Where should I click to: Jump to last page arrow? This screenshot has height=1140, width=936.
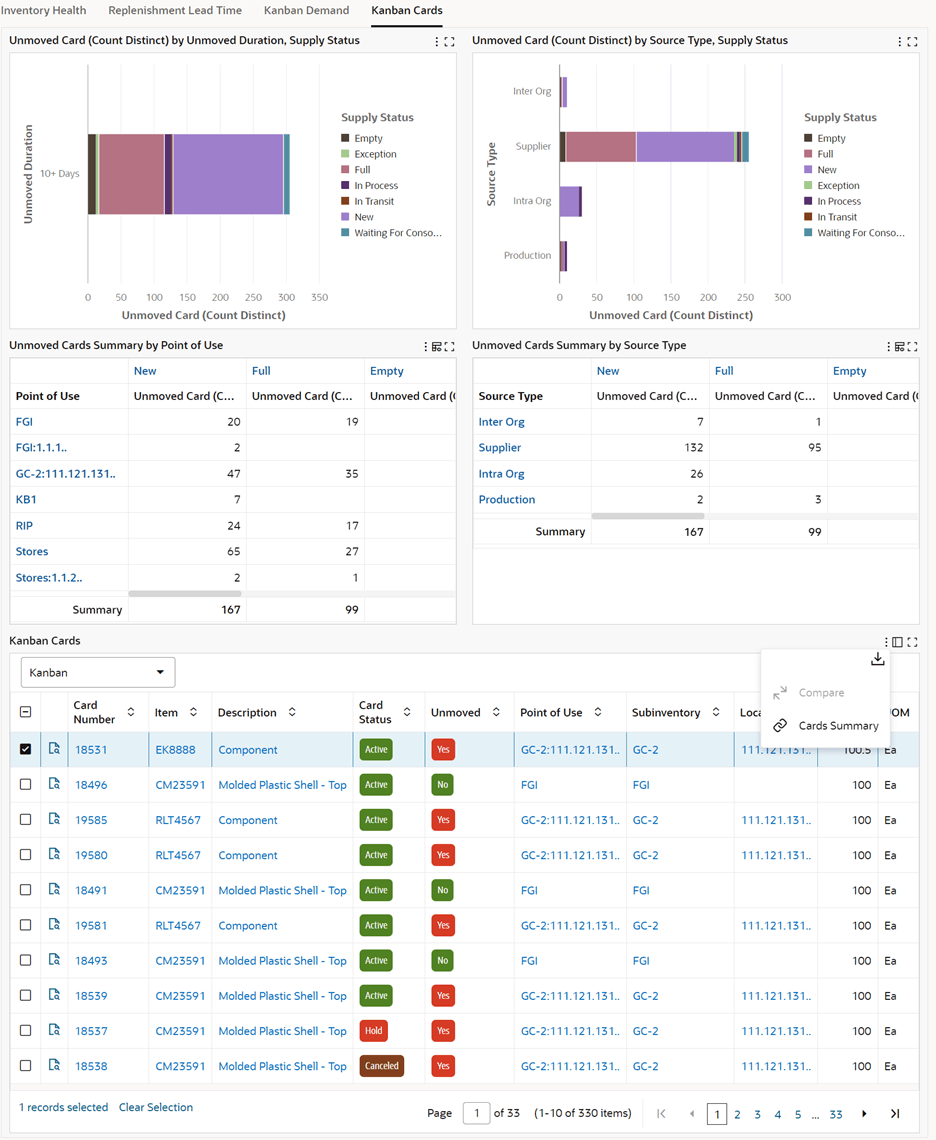pyautogui.click(x=895, y=1113)
